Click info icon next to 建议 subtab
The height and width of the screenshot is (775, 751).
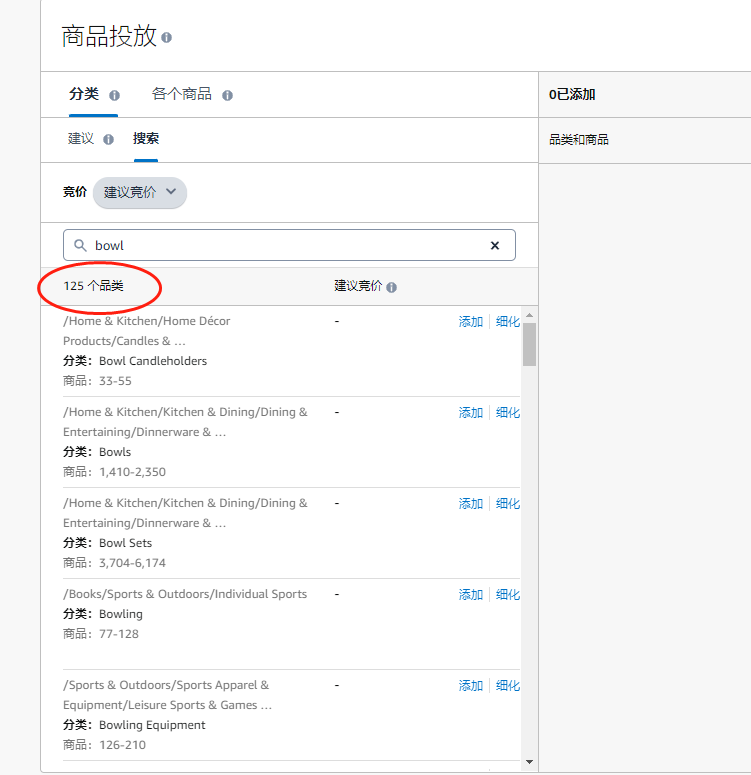[108, 139]
